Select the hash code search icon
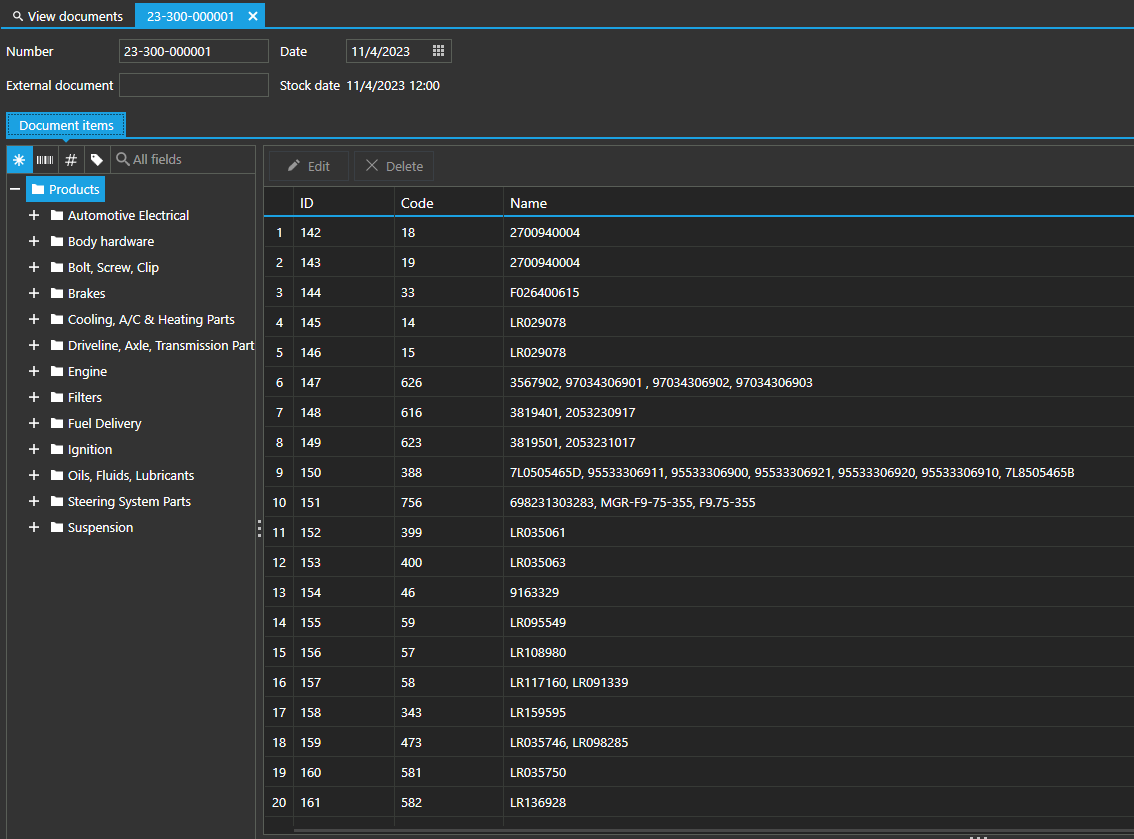The image size is (1134, 839). pos(71,160)
